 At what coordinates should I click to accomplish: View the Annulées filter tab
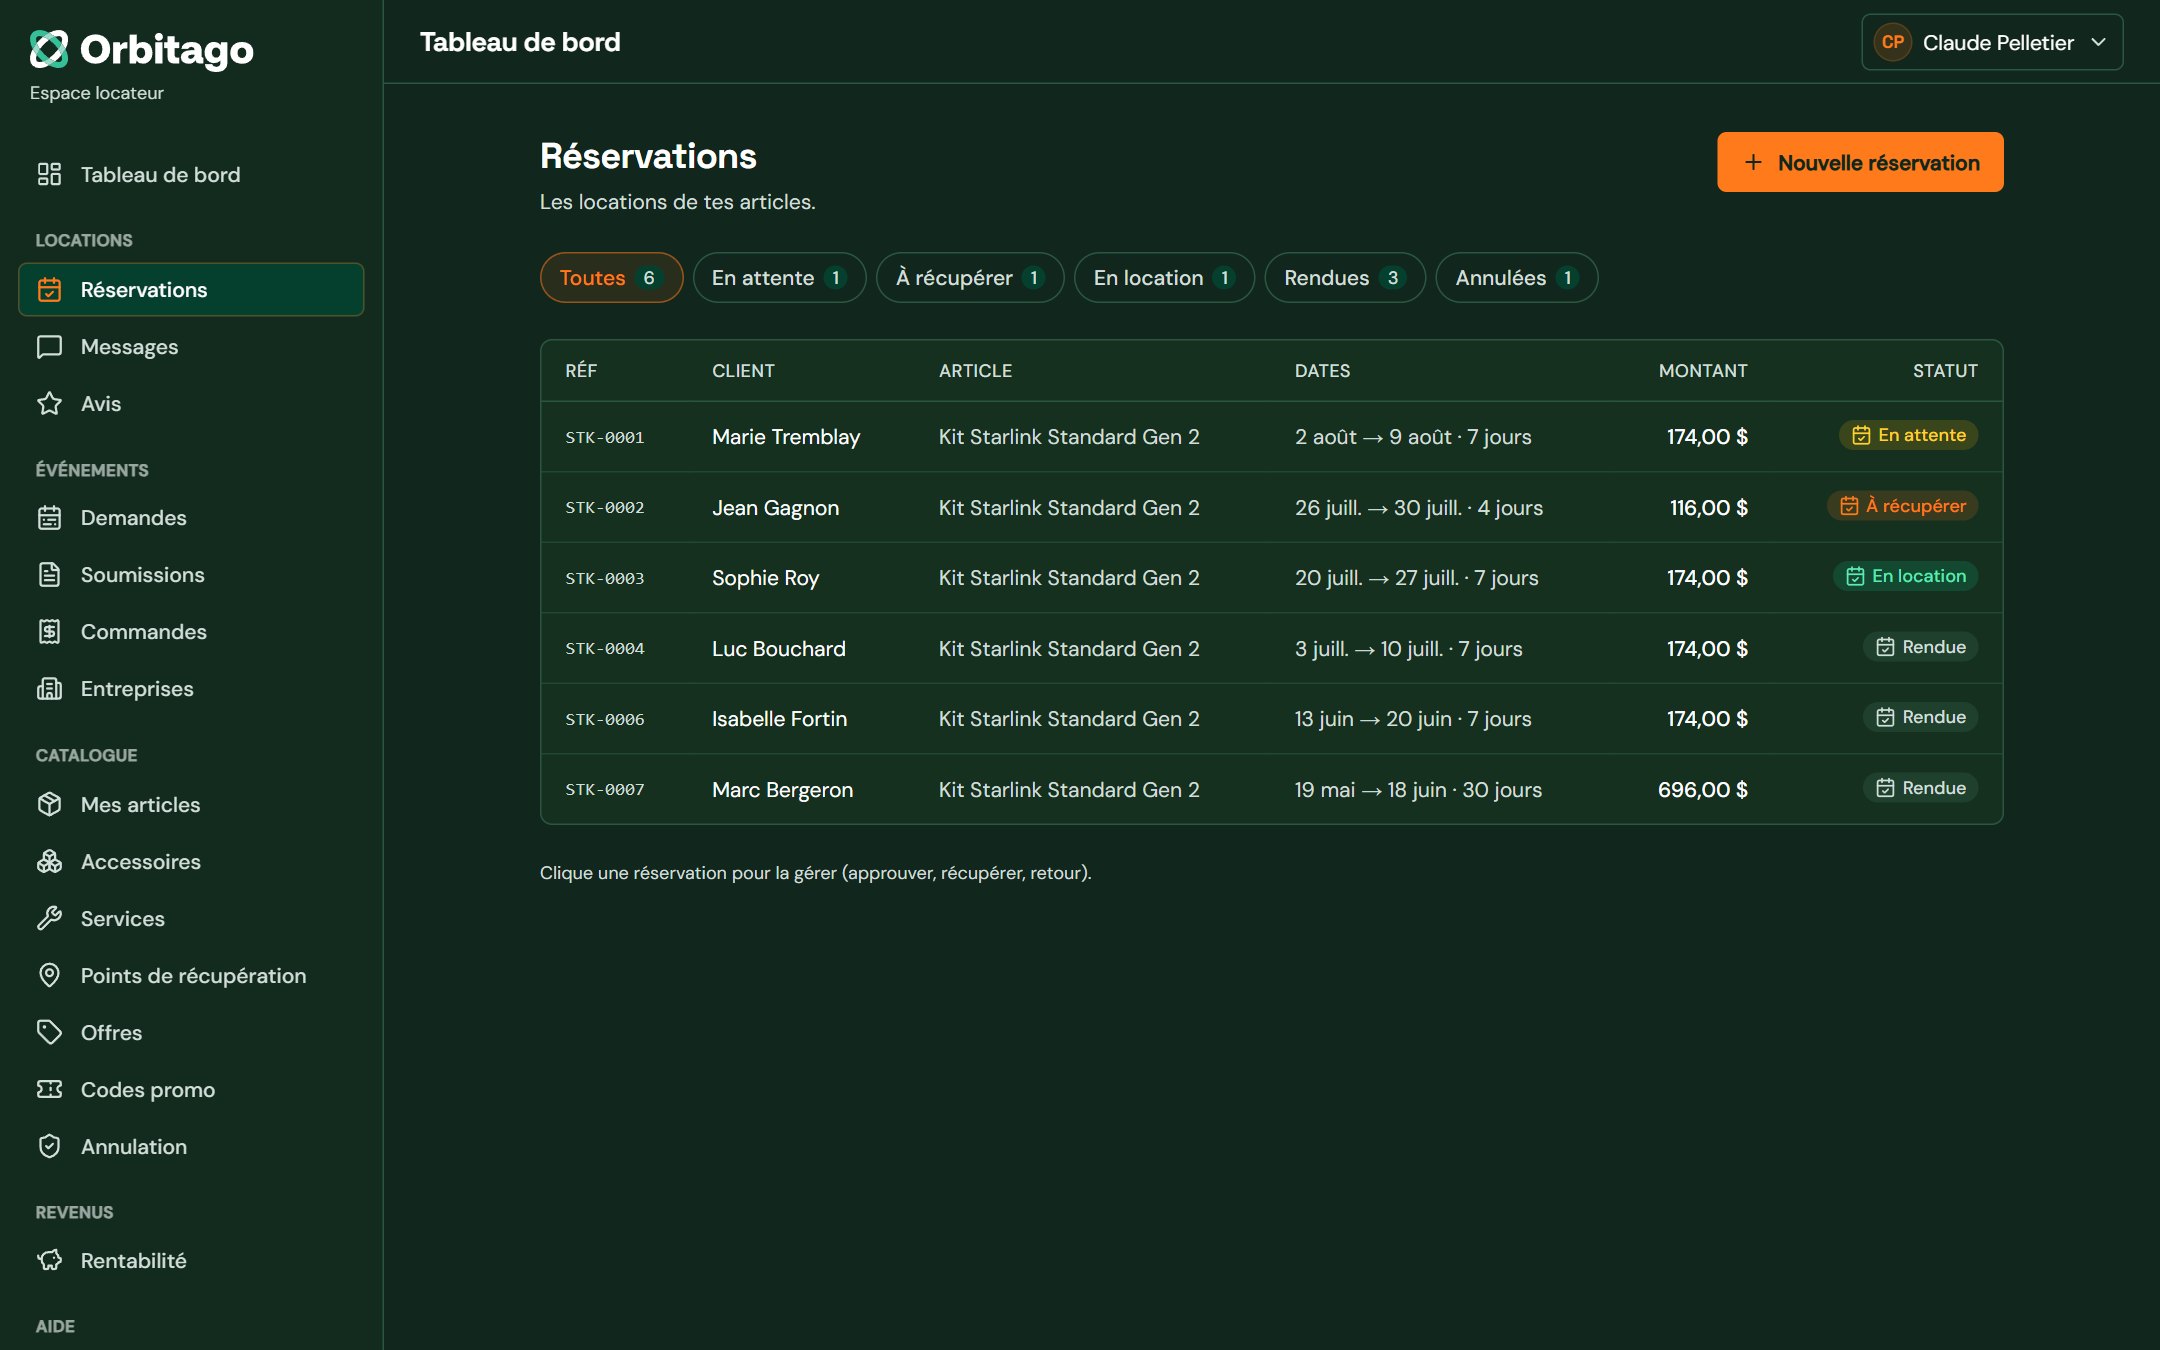click(1516, 278)
